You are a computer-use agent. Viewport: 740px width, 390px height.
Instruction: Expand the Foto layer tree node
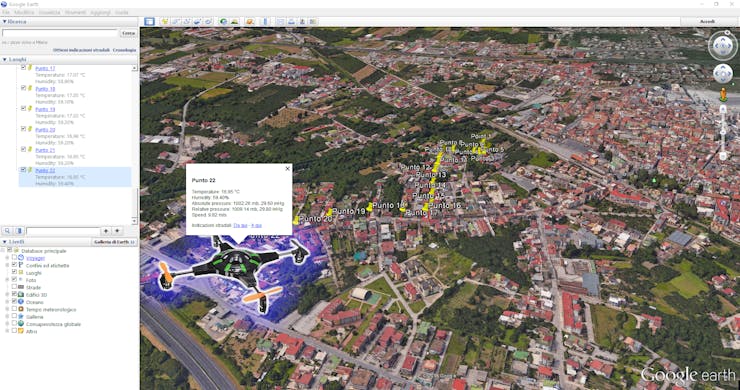(7, 280)
